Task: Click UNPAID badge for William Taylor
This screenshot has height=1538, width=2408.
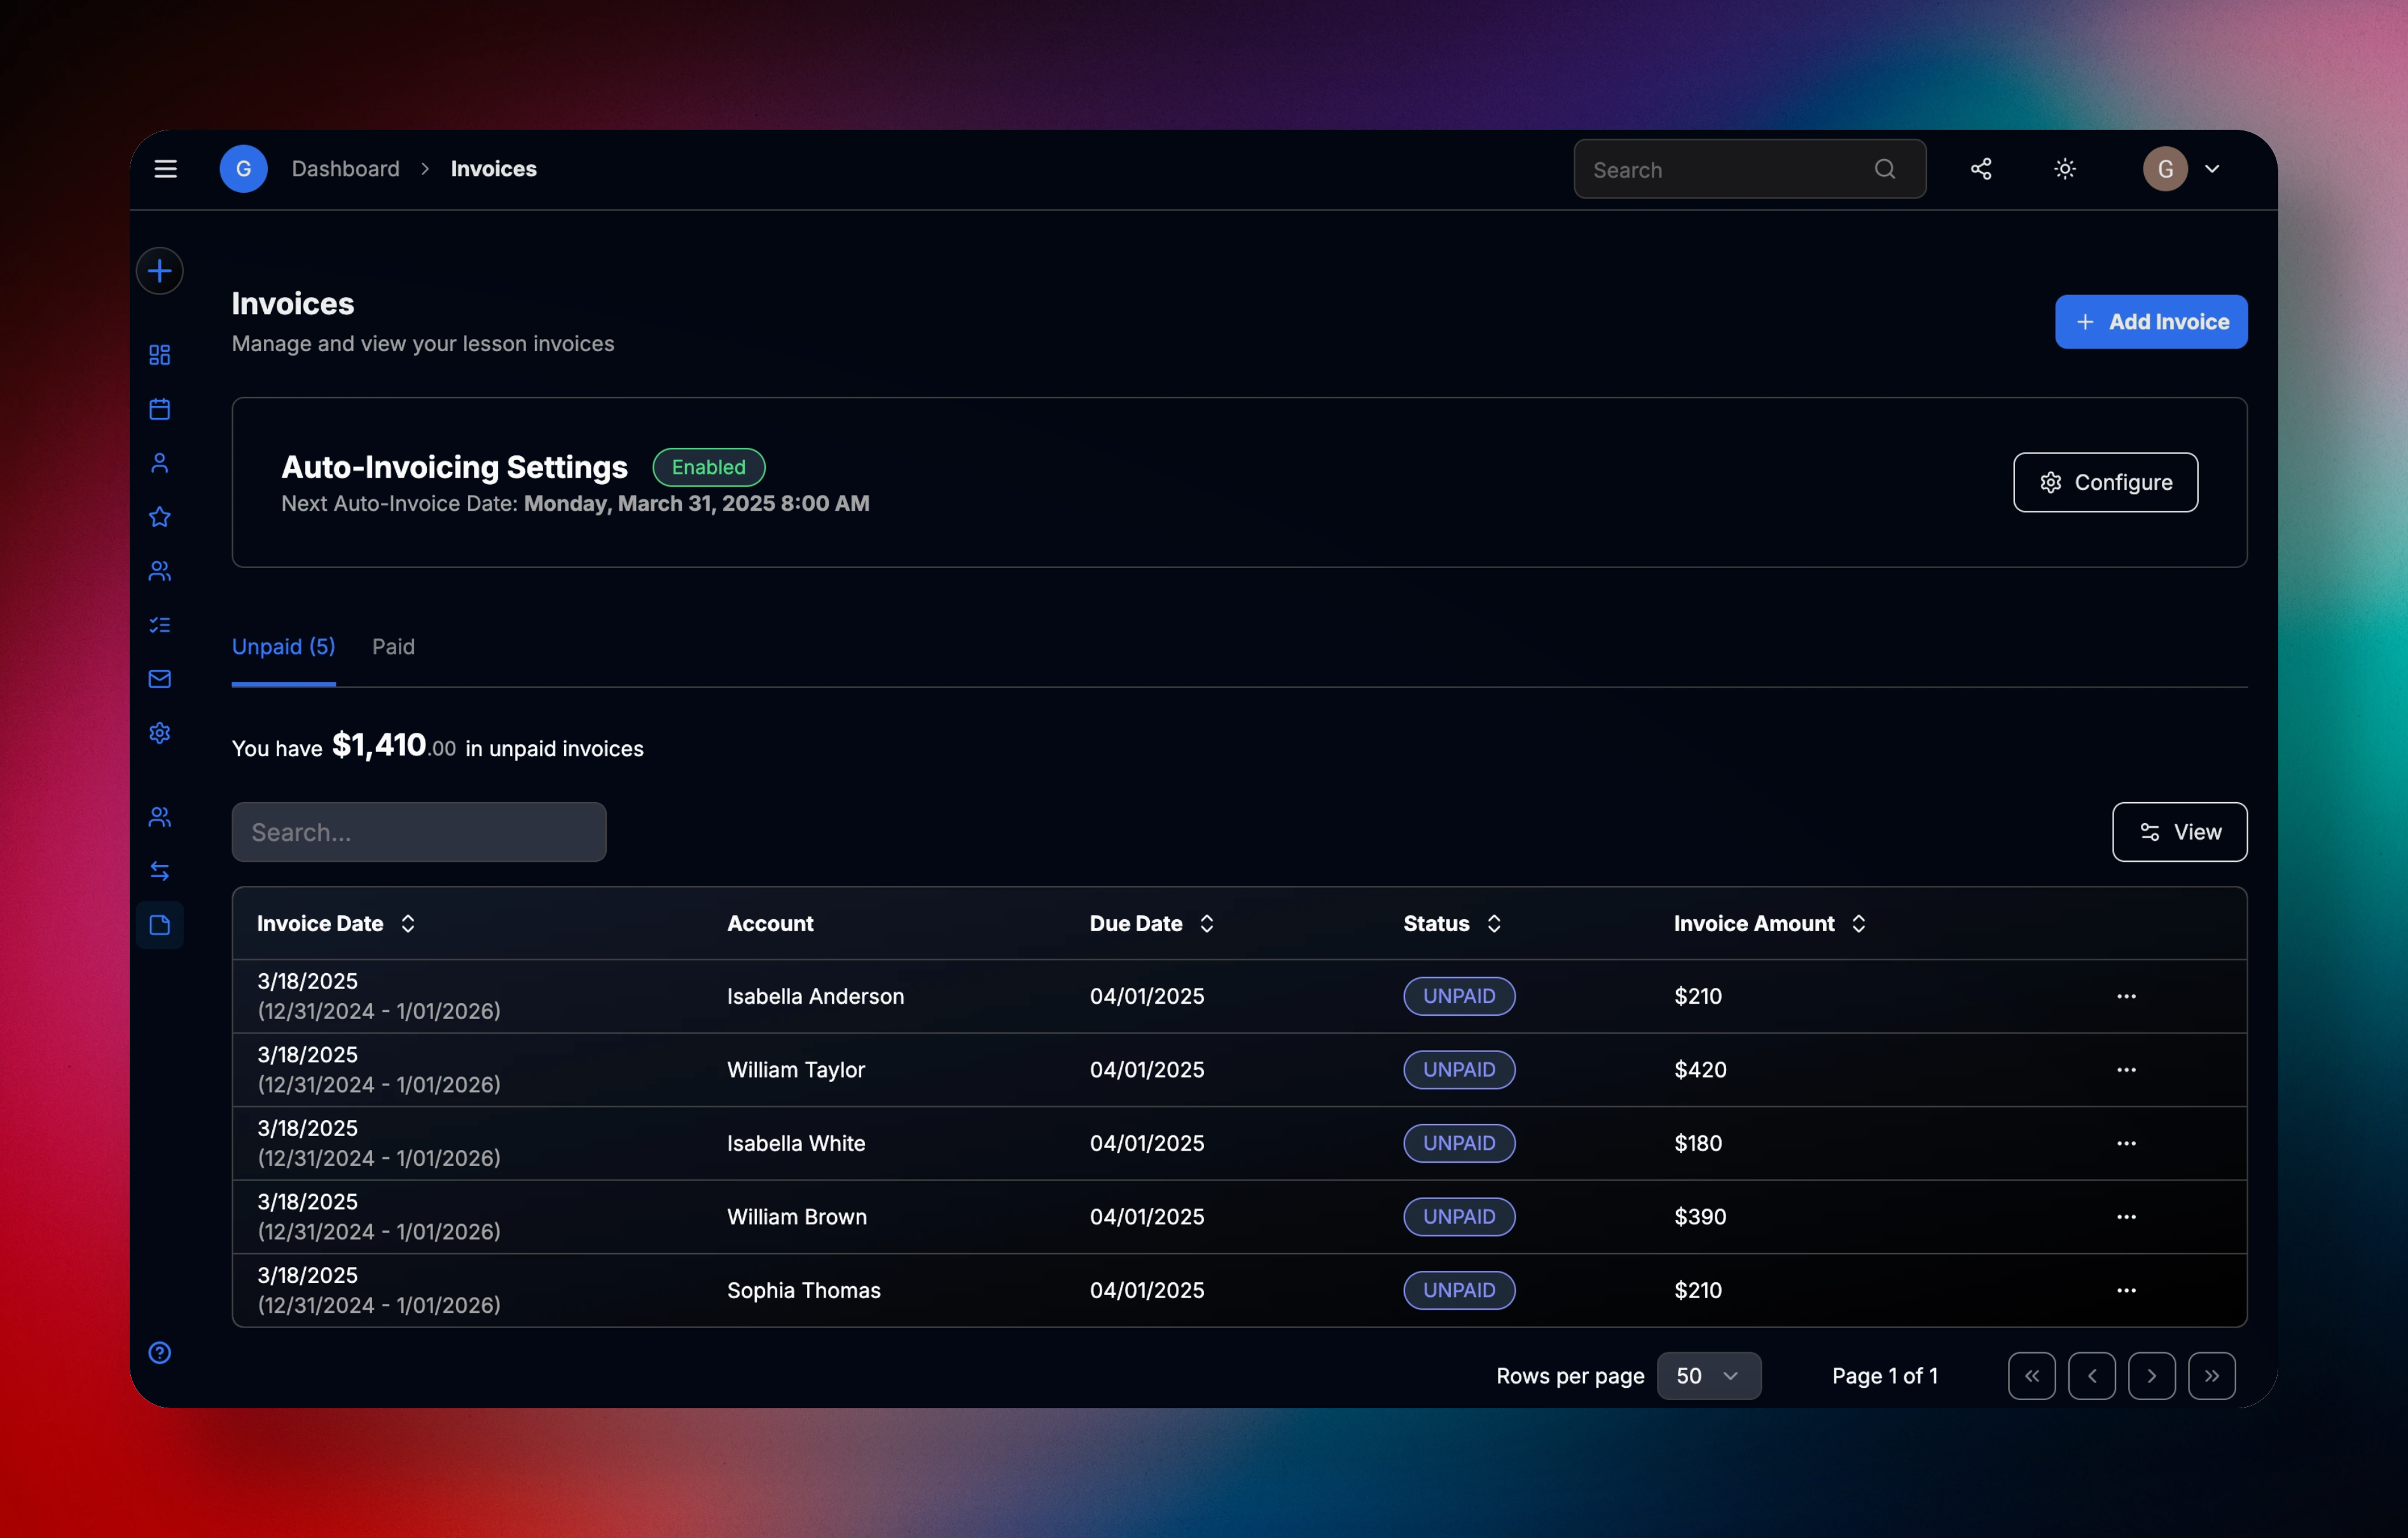Action: point(1459,1070)
